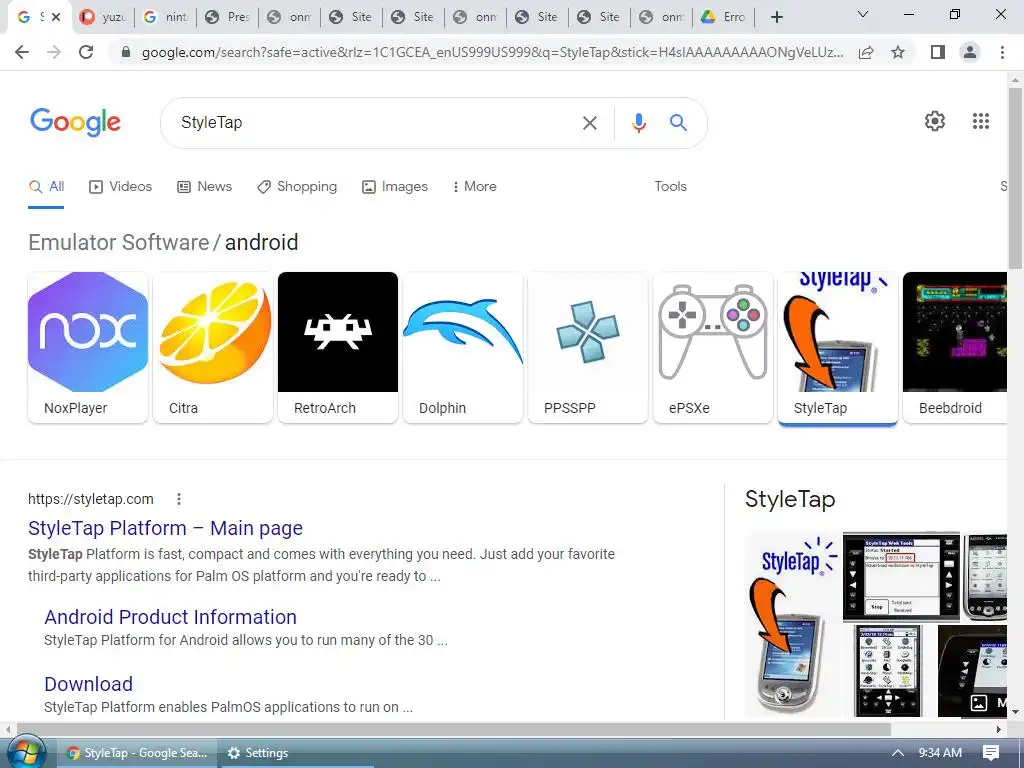The width and height of the screenshot is (1024, 768).
Task: Open the taskbar notification center icon
Action: coord(991,753)
